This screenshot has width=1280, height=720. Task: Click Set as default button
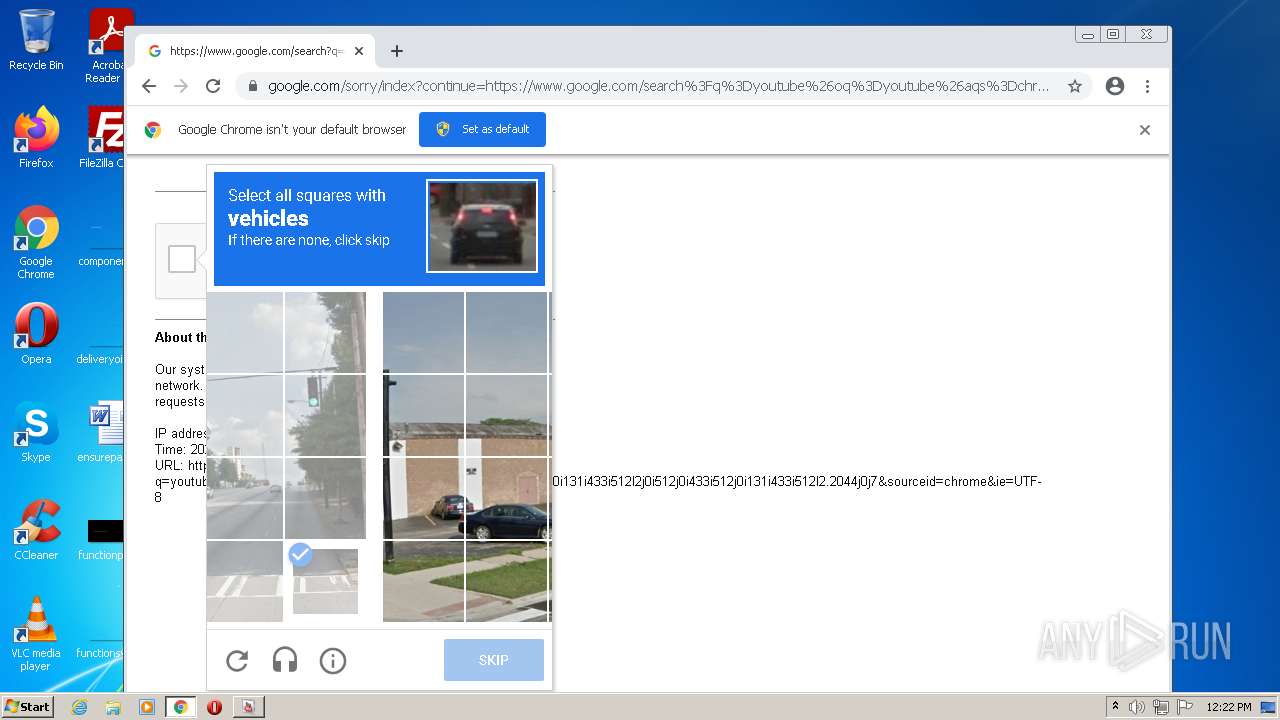(482, 129)
